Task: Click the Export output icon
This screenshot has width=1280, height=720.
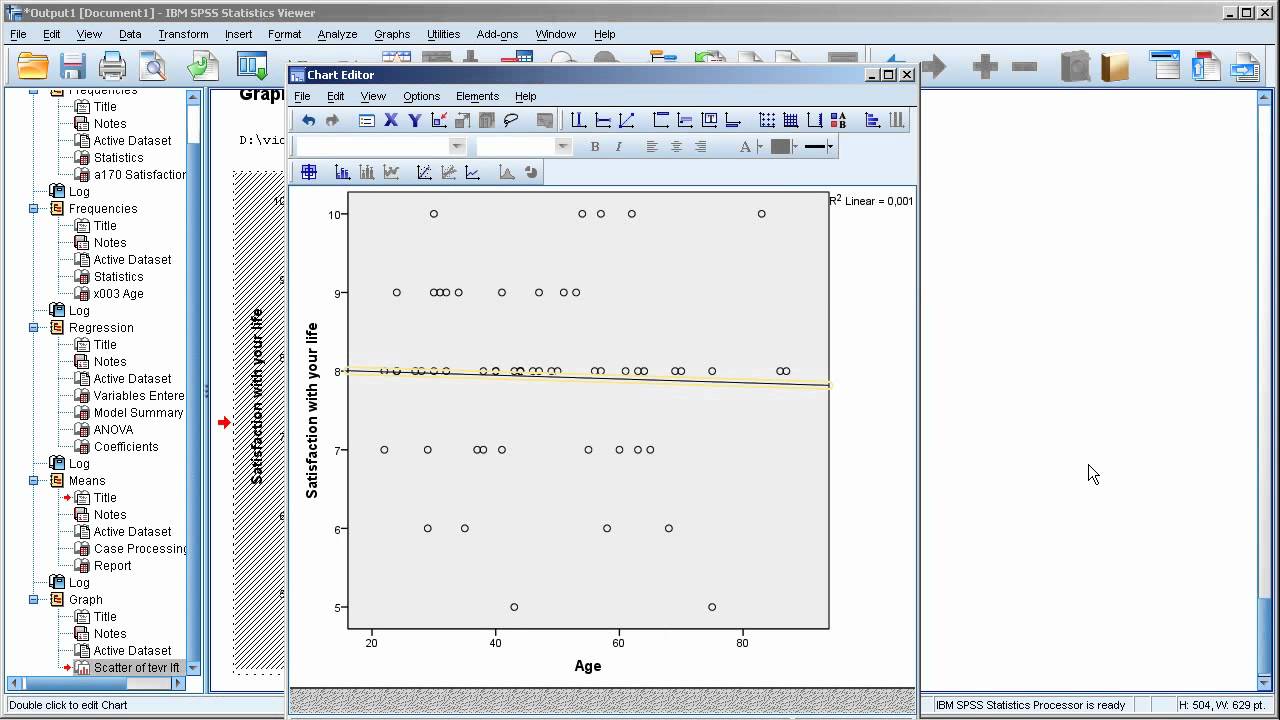Action: [203, 67]
